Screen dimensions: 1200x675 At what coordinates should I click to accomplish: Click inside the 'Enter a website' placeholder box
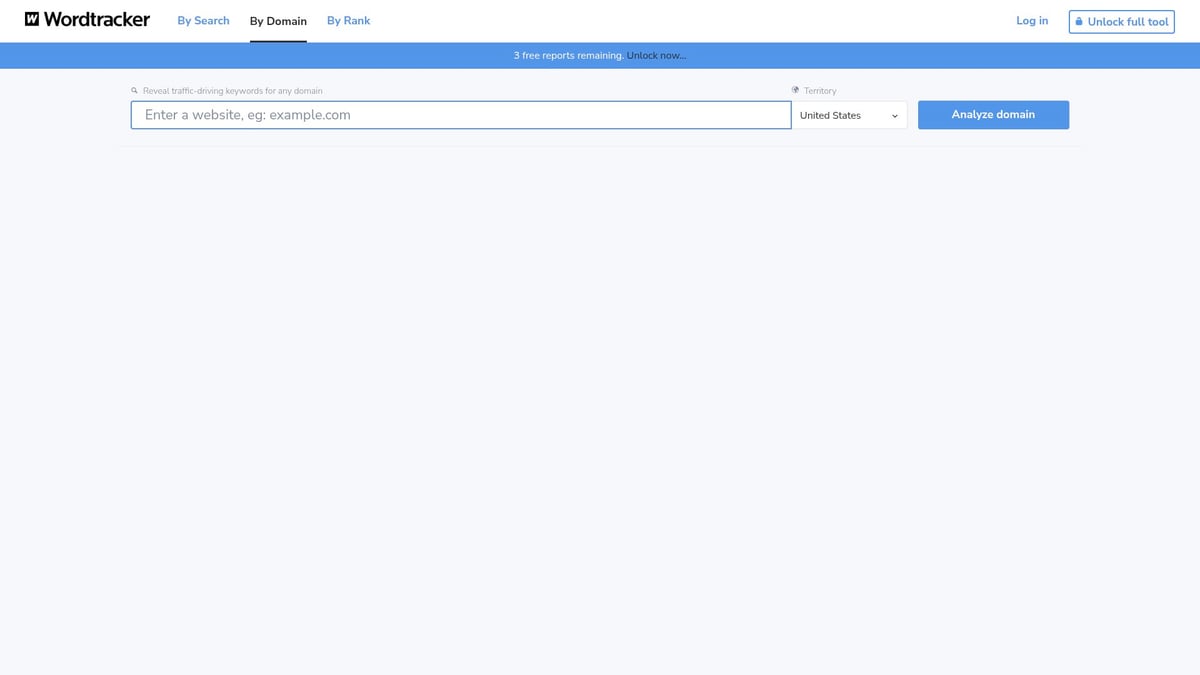(x=460, y=114)
